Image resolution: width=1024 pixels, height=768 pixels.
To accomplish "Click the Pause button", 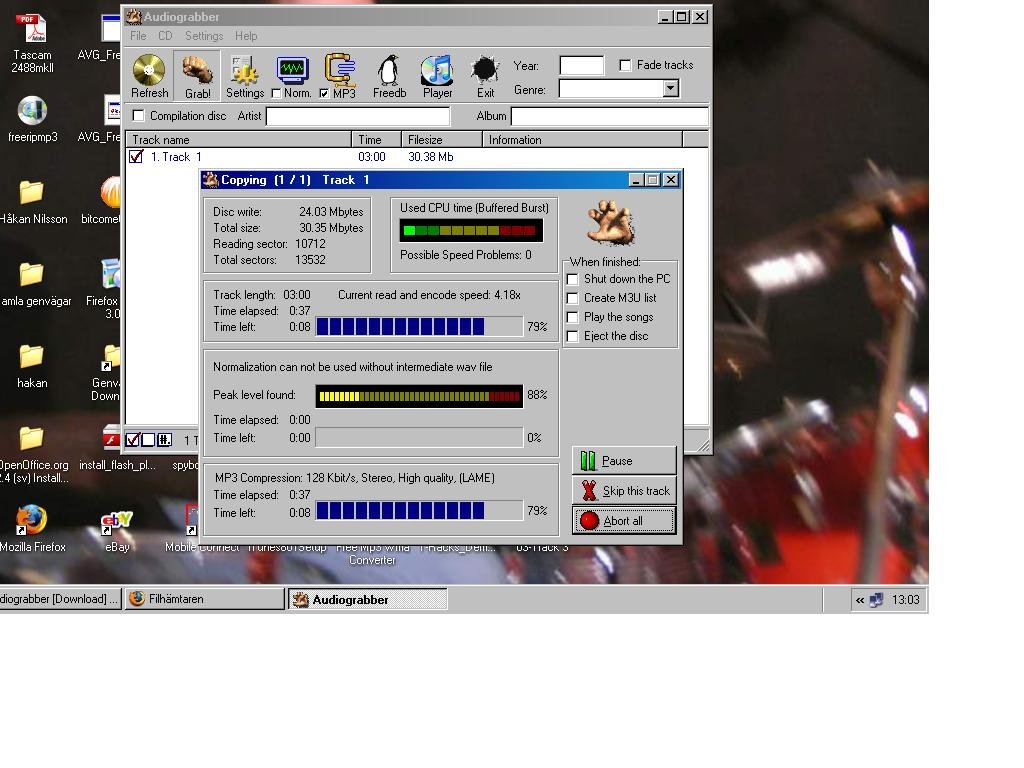I will (x=624, y=460).
